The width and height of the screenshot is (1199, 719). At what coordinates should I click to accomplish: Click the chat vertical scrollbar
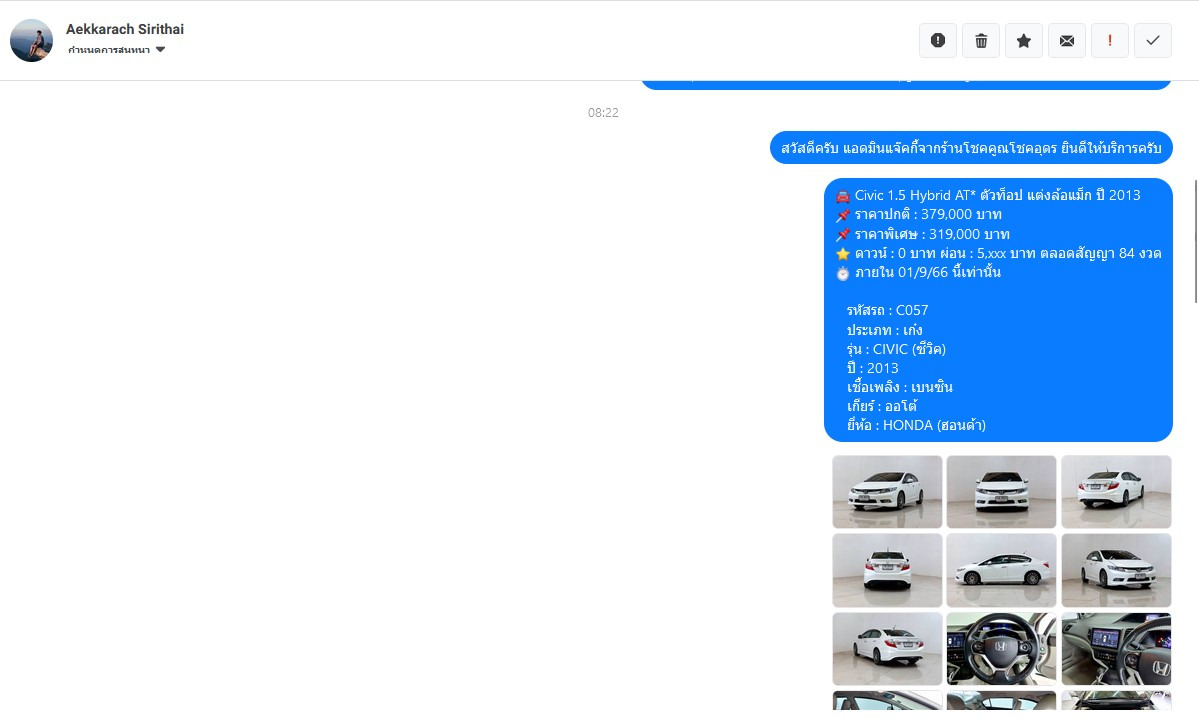tap(1195, 241)
